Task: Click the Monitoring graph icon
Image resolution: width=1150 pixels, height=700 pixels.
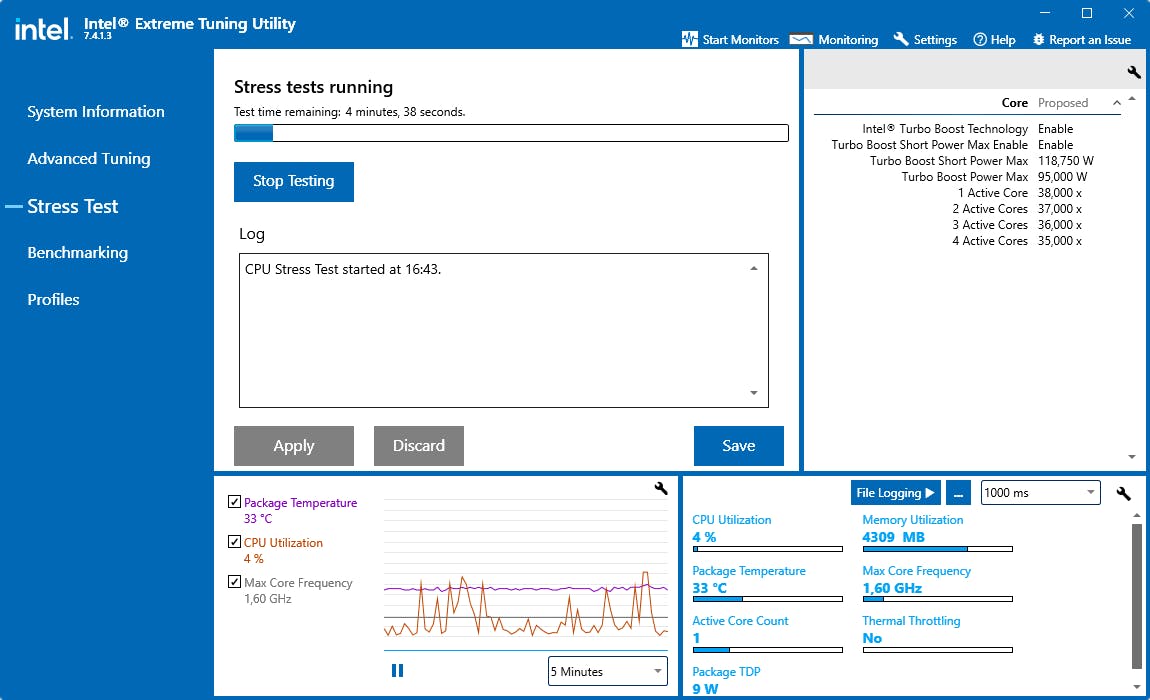Action: tap(801, 40)
